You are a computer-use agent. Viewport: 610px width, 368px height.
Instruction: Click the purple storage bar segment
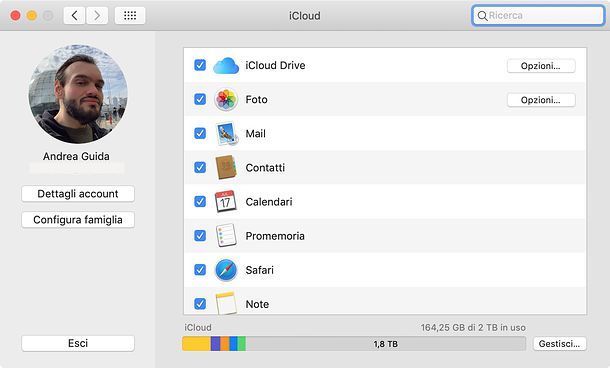[216, 344]
